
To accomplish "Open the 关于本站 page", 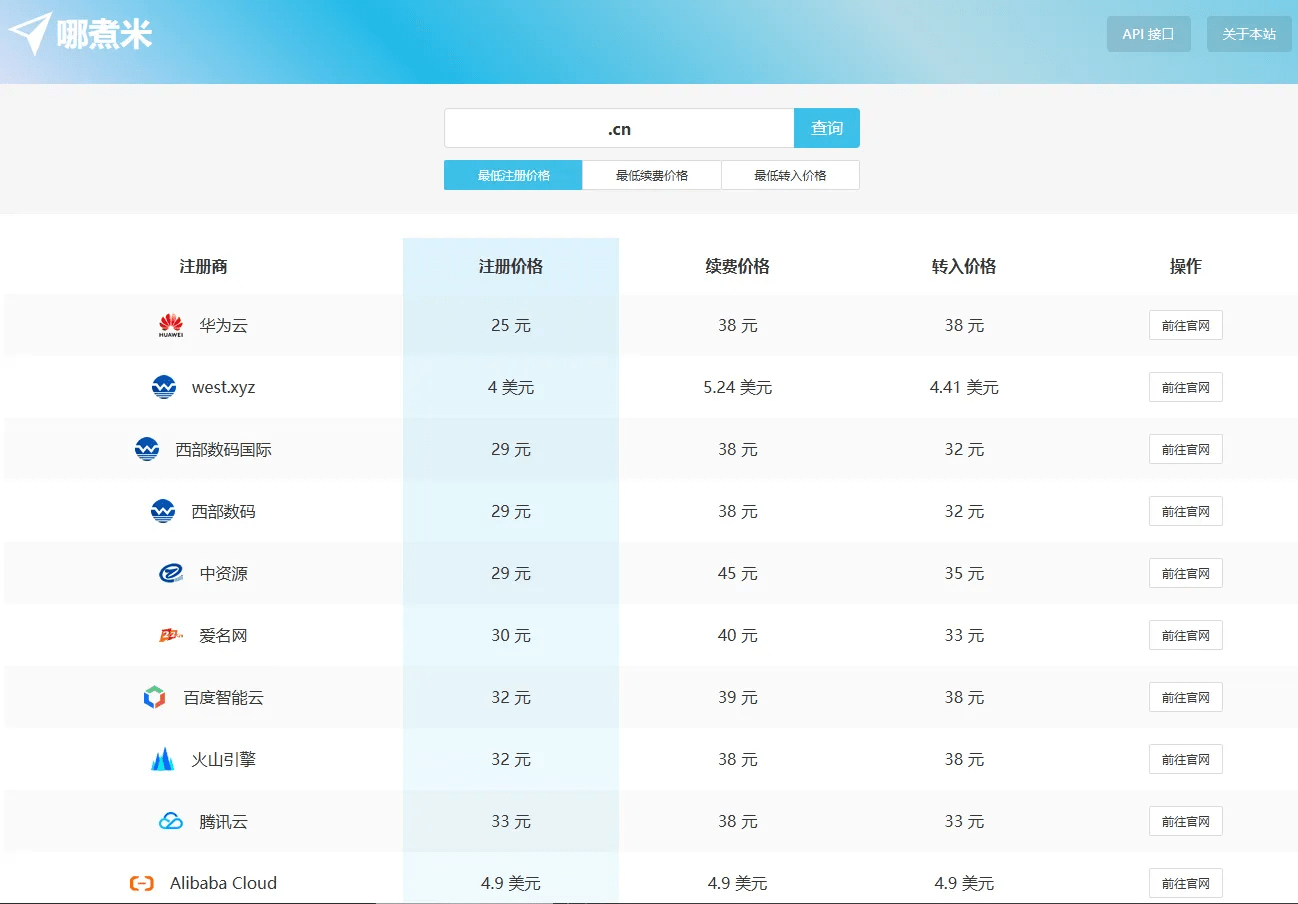I will click(x=1248, y=34).
